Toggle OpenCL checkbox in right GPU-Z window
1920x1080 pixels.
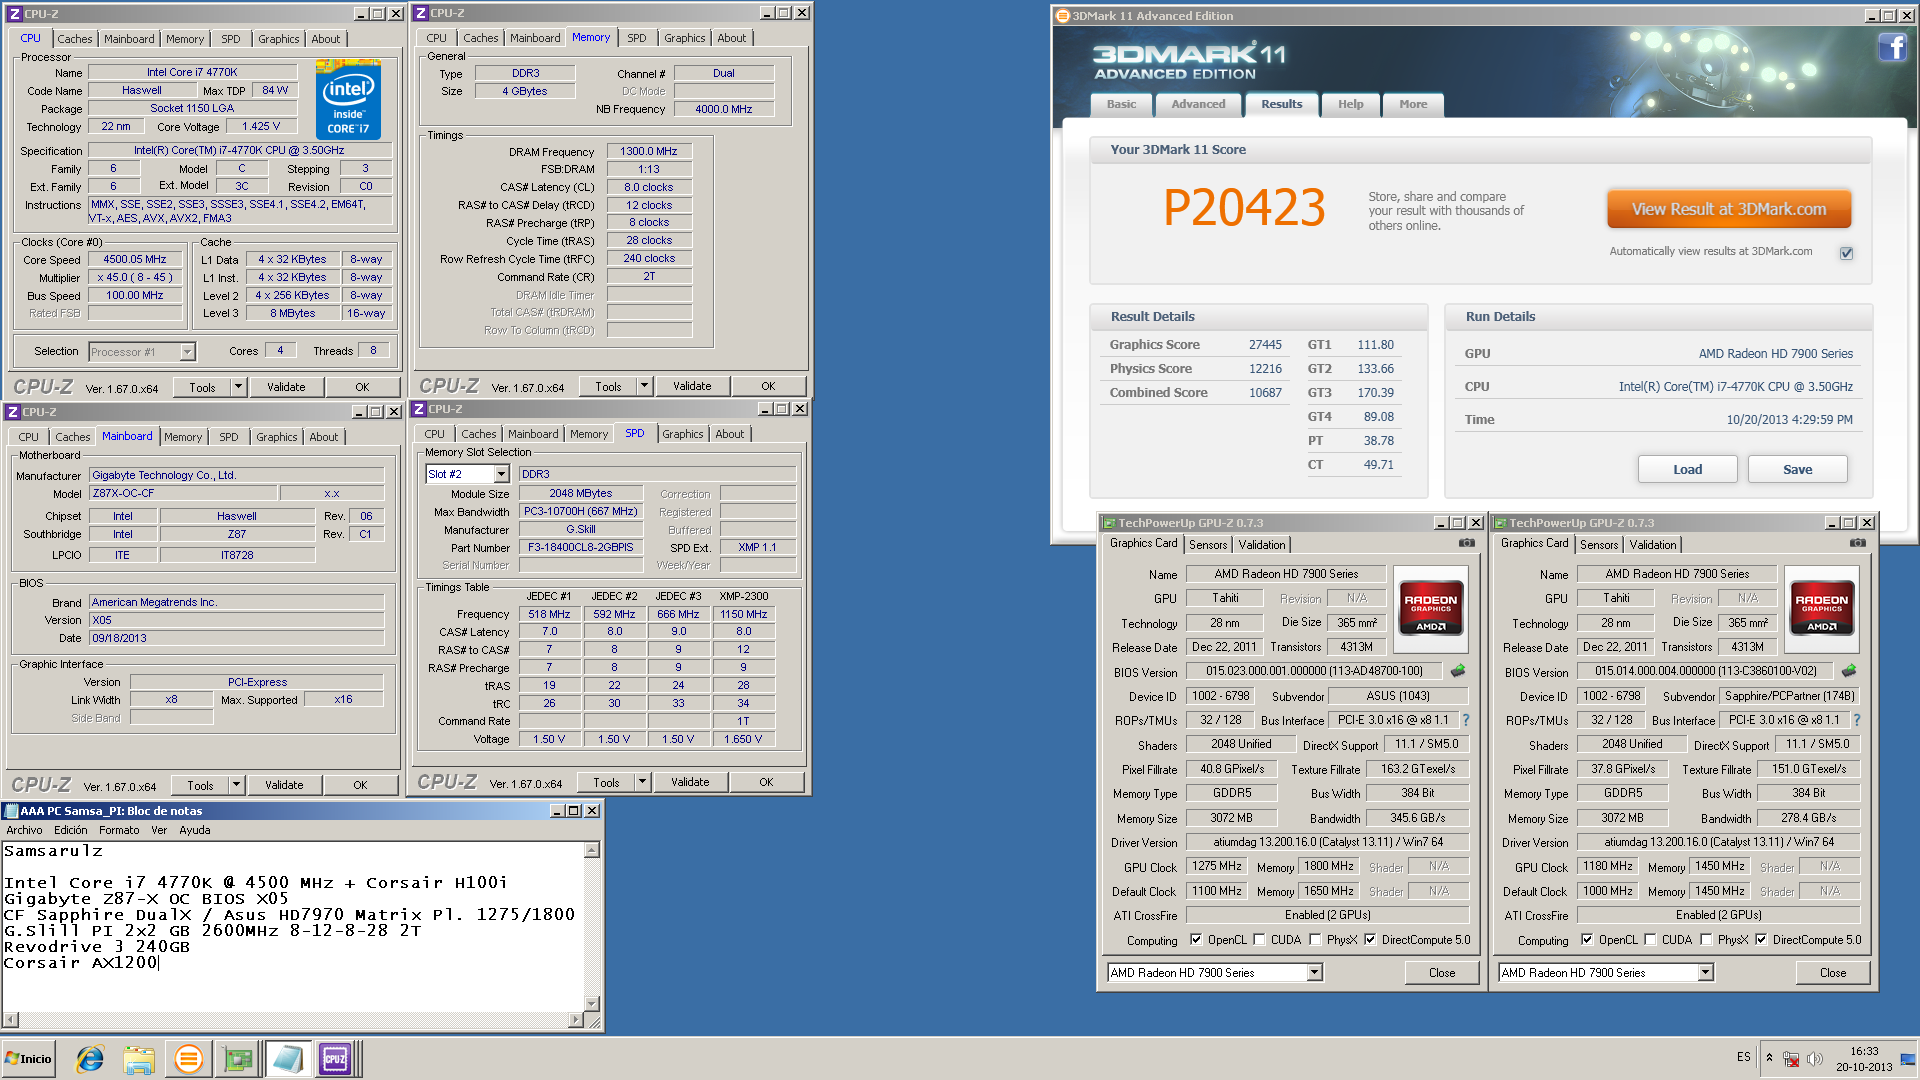click(x=1587, y=940)
